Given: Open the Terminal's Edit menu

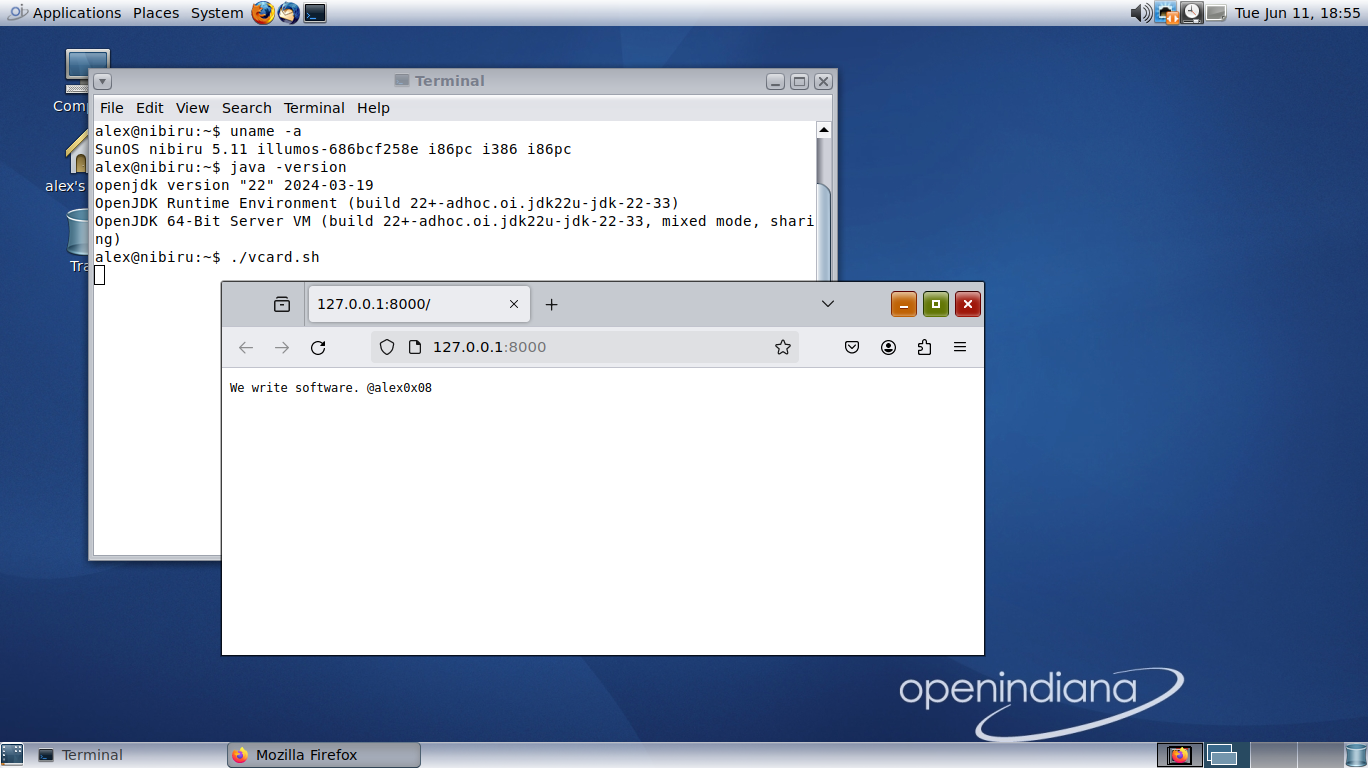Looking at the screenshot, I should [x=150, y=108].
